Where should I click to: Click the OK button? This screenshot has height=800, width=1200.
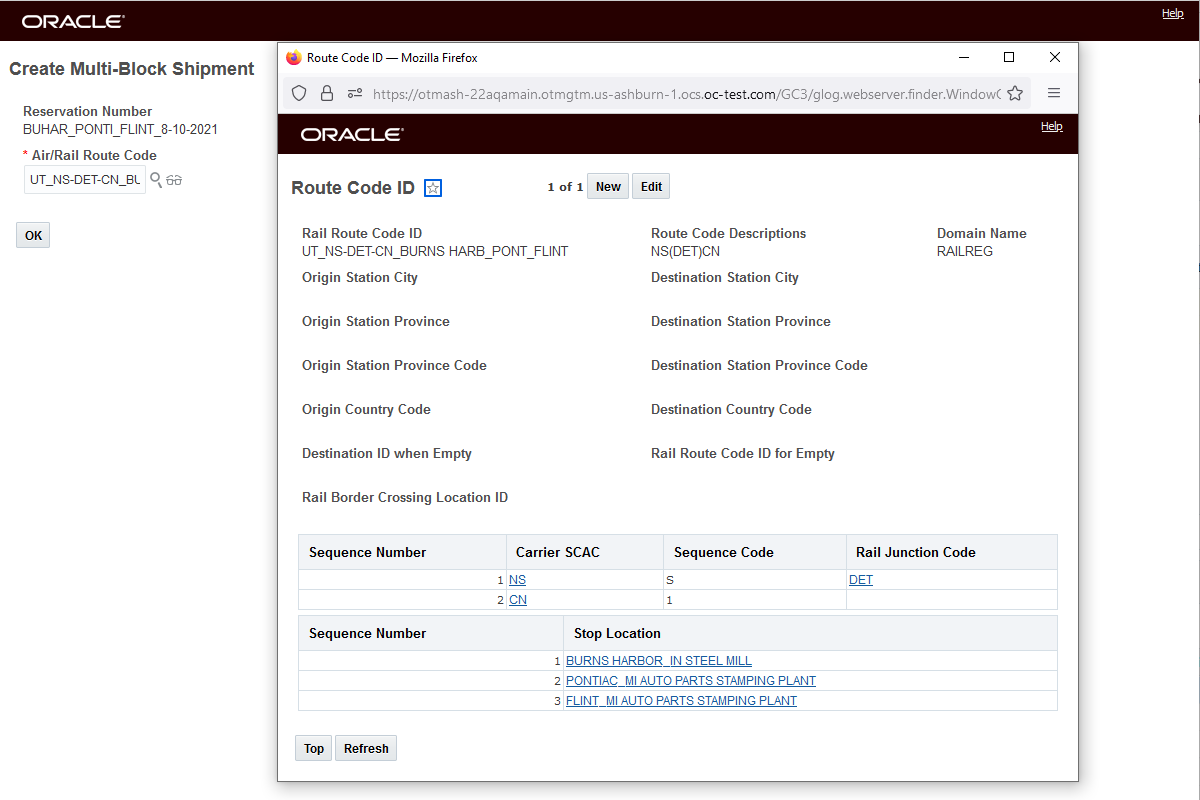[34, 235]
